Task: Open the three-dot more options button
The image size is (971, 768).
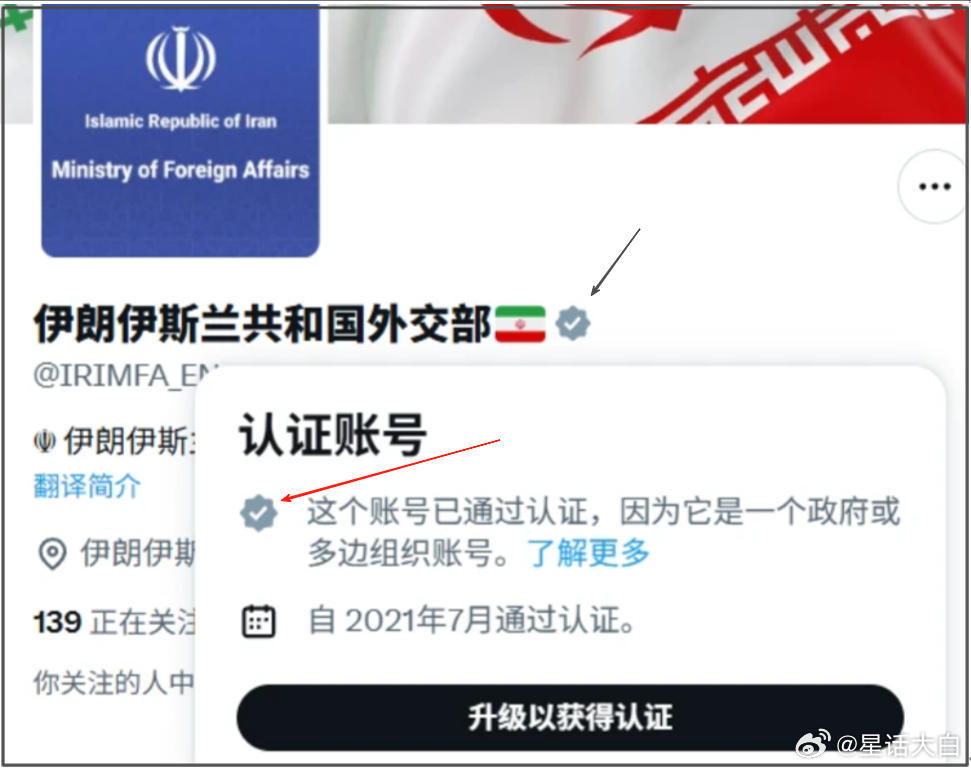Action: tap(934, 186)
